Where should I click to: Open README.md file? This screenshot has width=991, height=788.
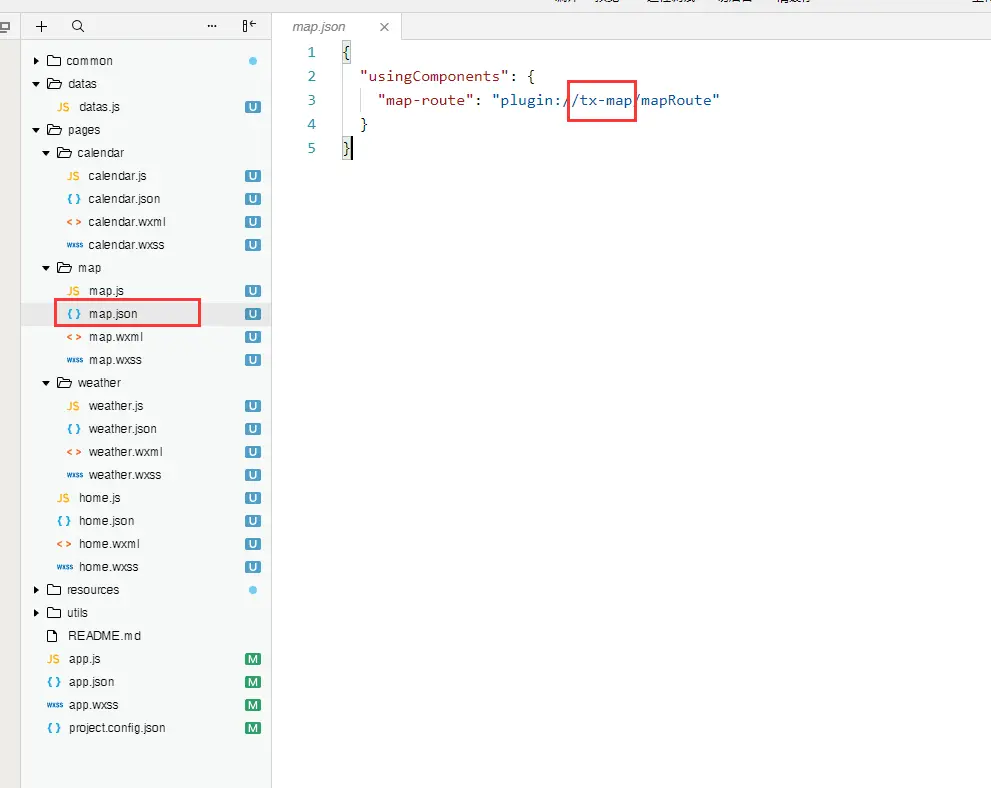click(x=104, y=636)
